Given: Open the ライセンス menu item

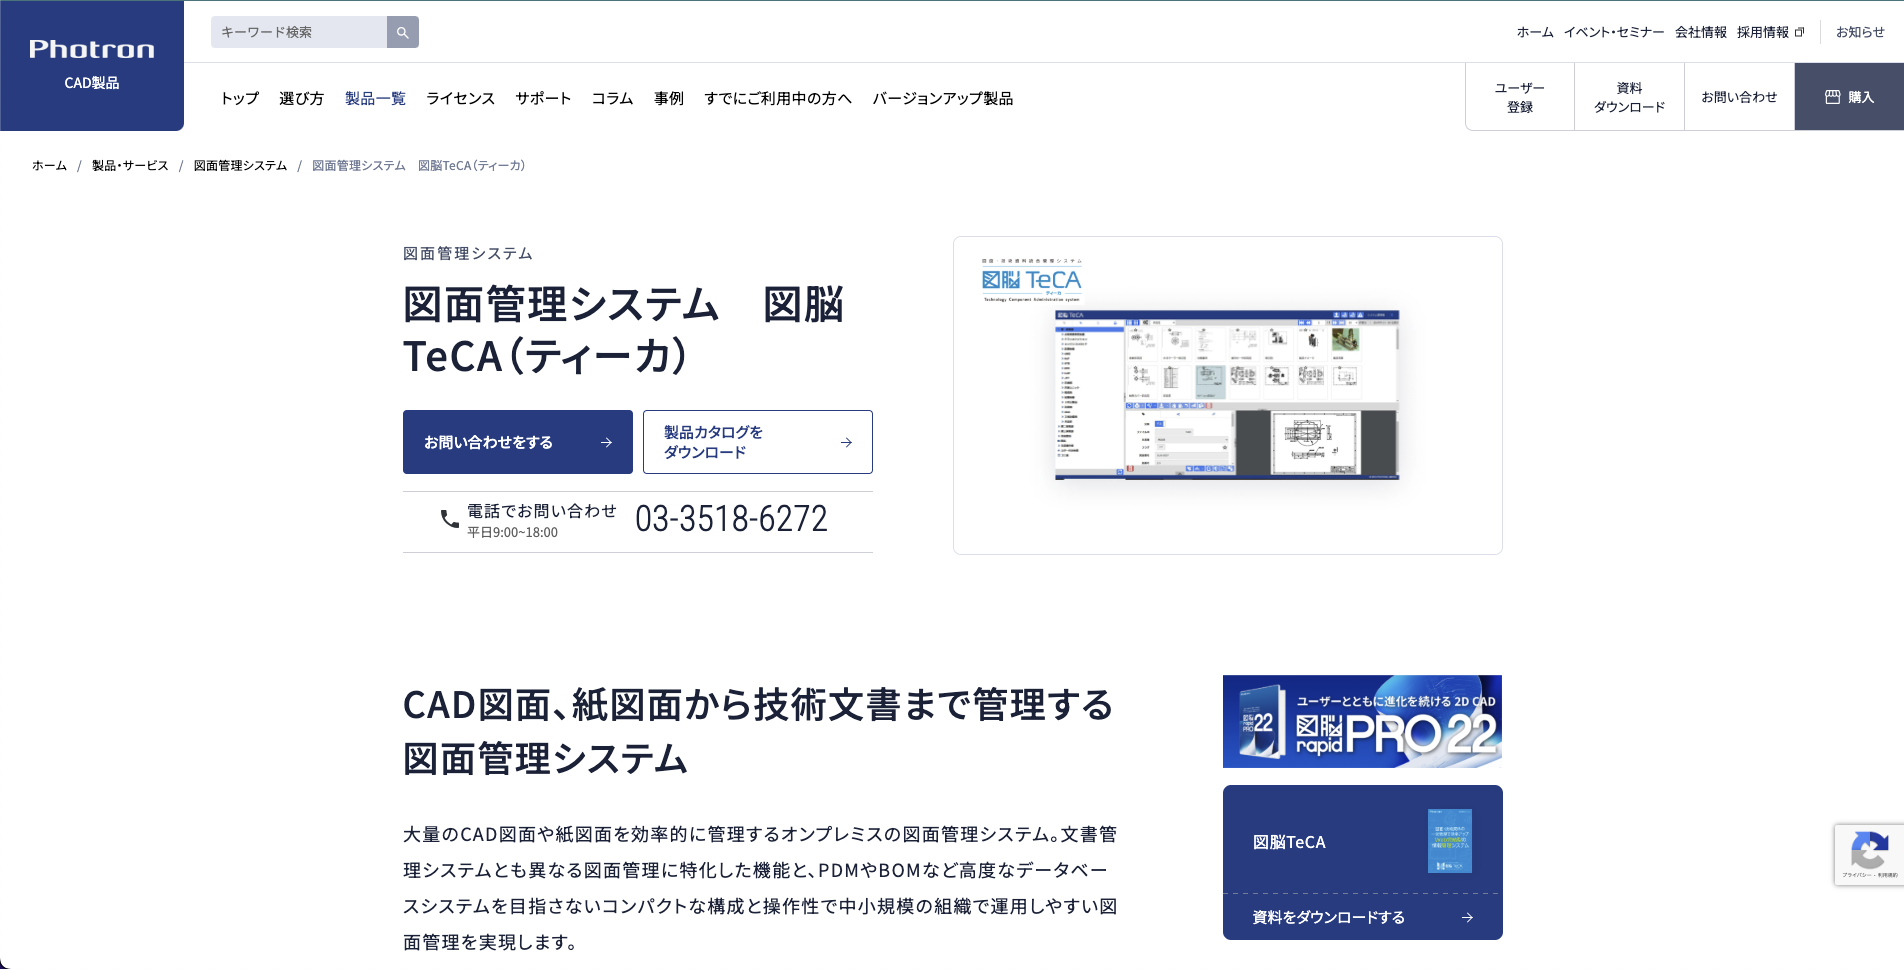Looking at the screenshot, I should pos(460,98).
